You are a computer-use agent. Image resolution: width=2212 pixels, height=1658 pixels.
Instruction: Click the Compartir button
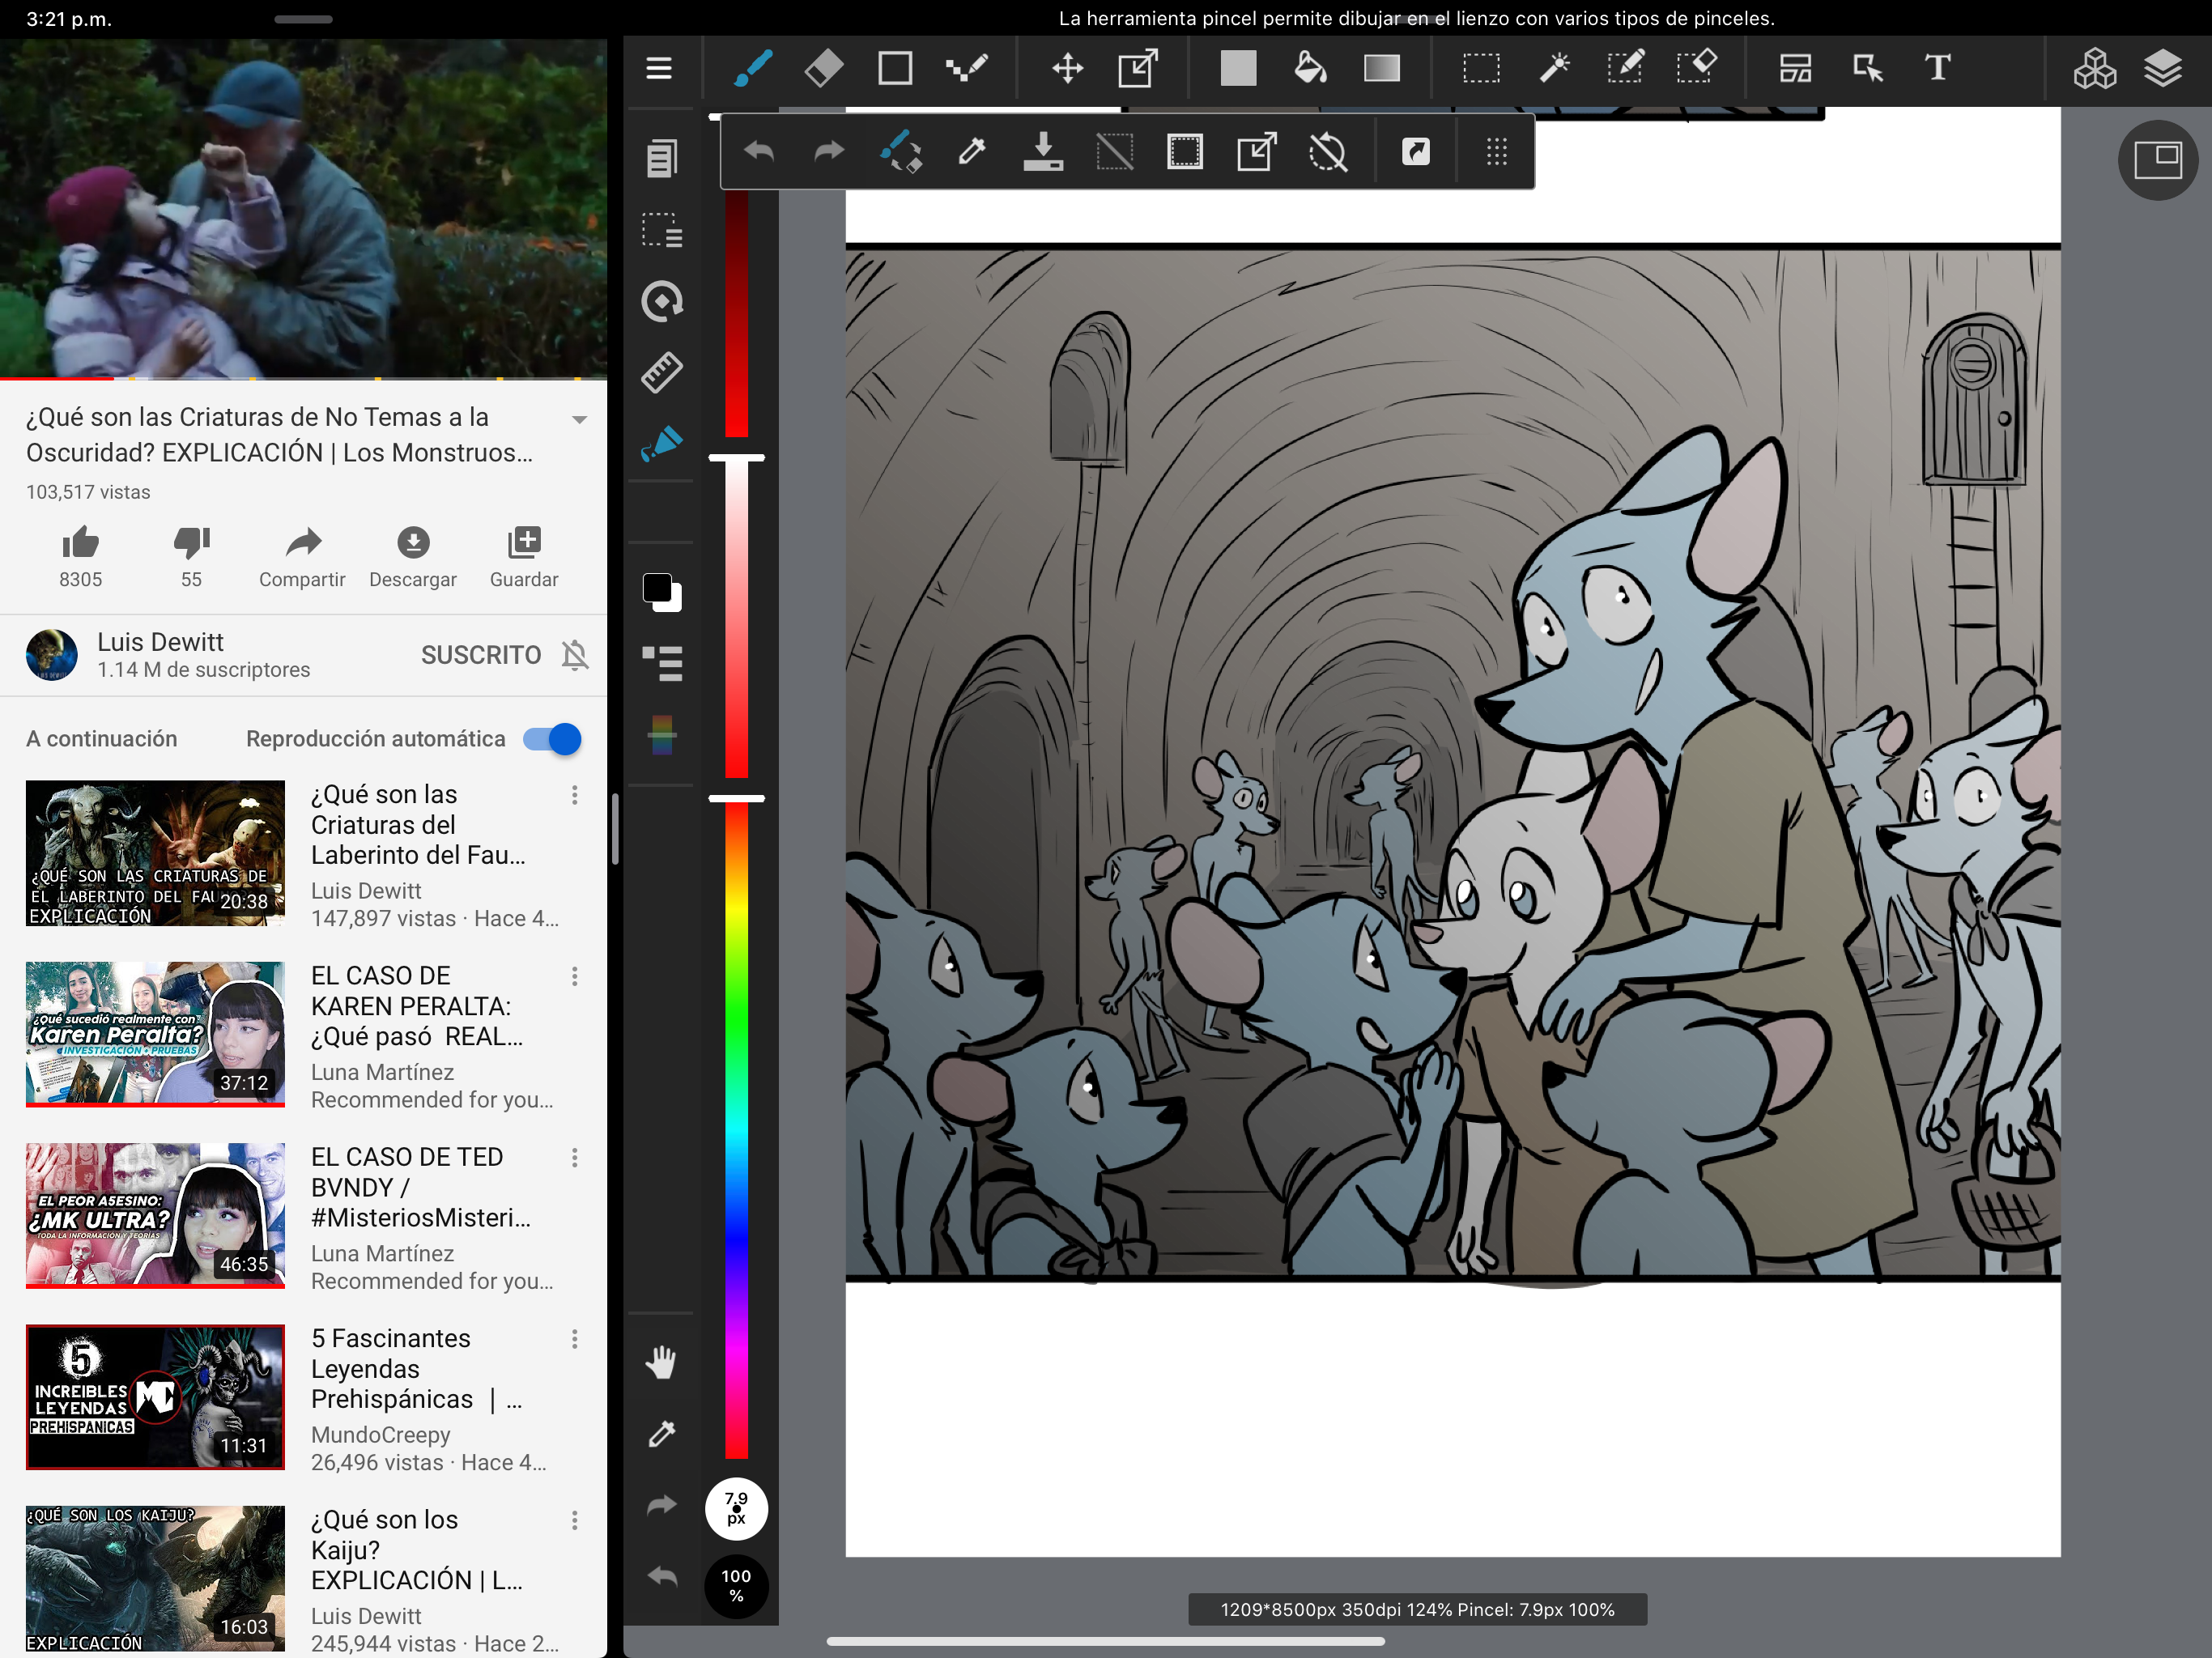[x=302, y=556]
